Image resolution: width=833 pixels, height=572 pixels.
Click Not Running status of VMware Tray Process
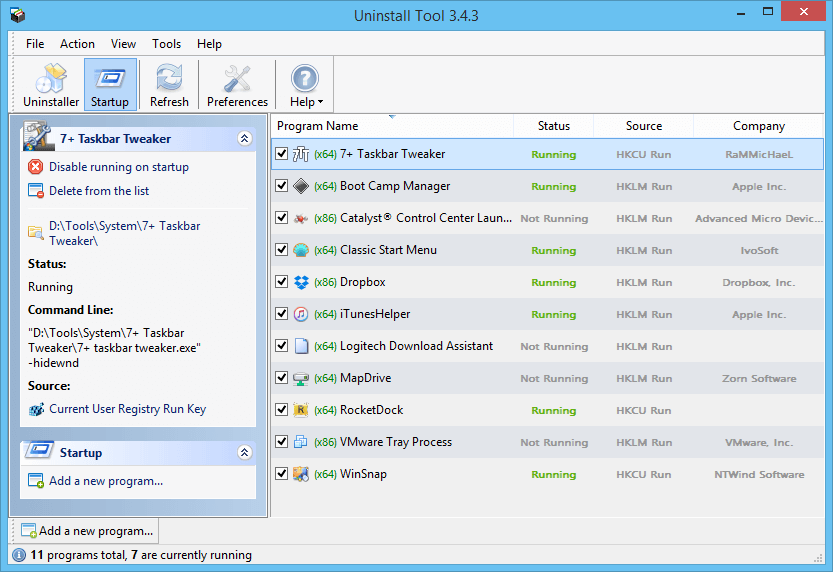[x=554, y=442]
